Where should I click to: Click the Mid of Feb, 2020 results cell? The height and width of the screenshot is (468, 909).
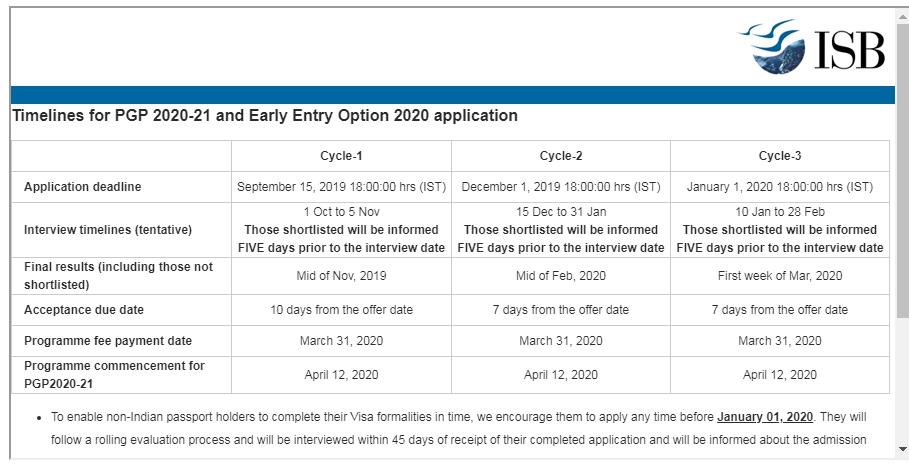click(561, 276)
